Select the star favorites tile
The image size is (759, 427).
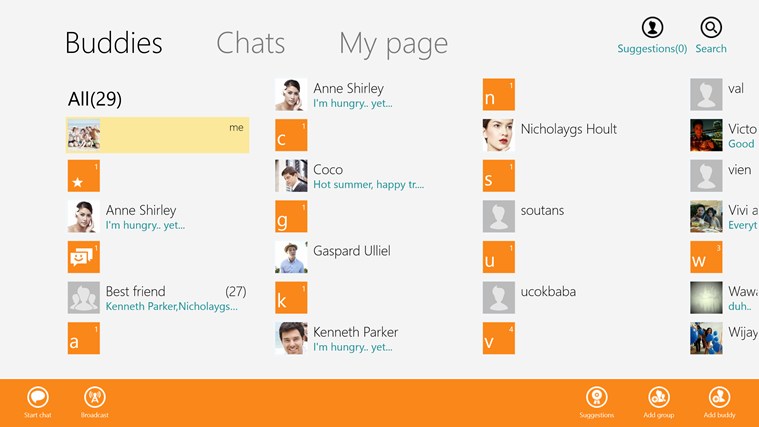pos(84,176)
